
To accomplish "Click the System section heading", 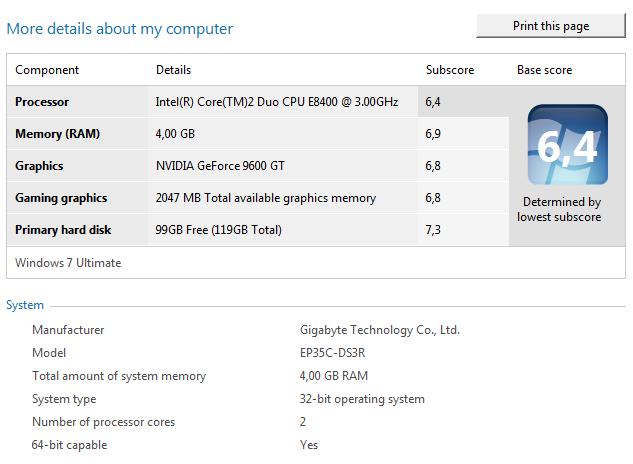I will tap(25, 305).
